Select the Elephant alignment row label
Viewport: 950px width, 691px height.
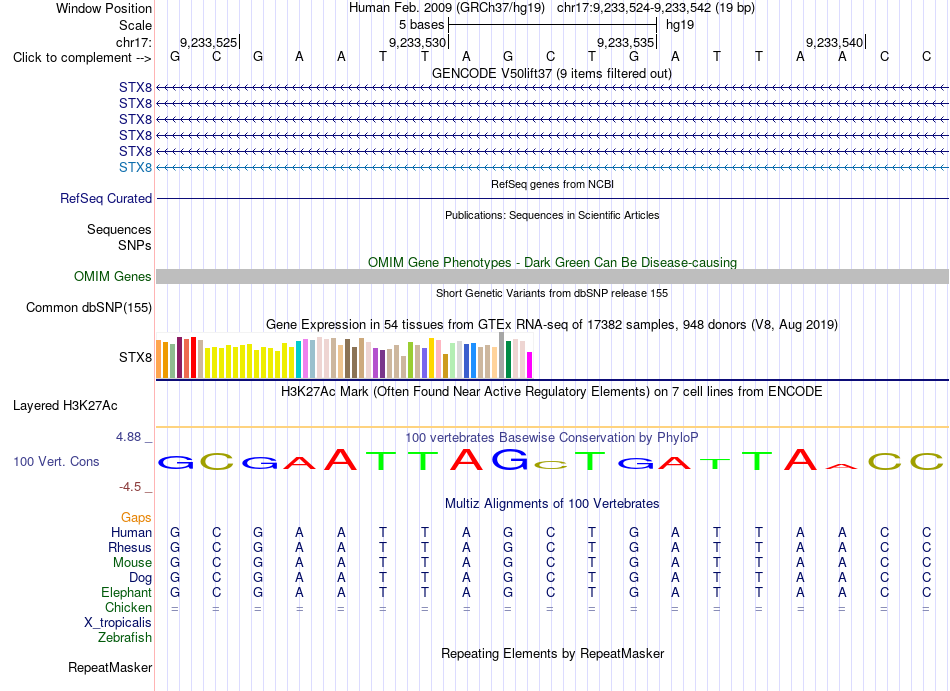126,592
